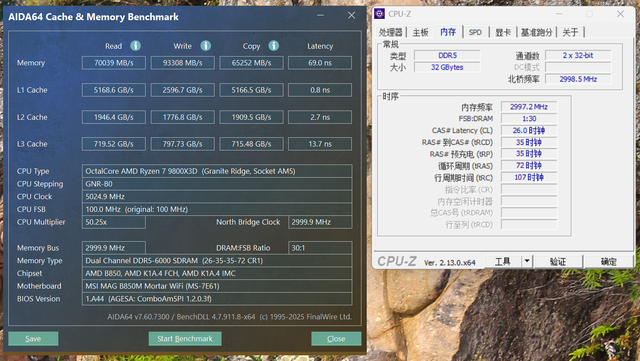The height and width of the screenshot is (361, 640).
Task: Click the Memory Latency value 69.0 ns
Action: 320,63
